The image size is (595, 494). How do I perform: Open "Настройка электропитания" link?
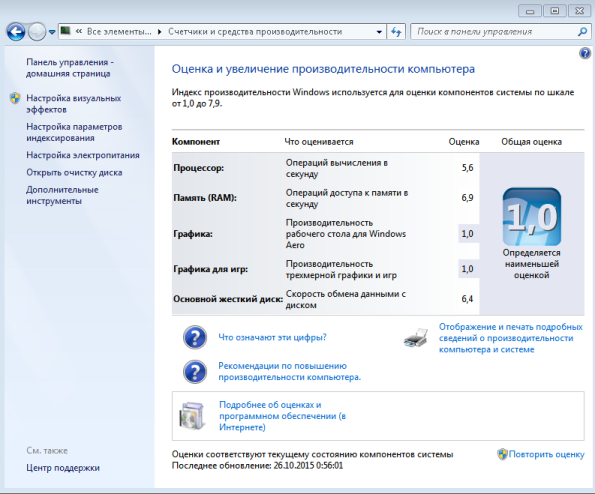pos(83,155)
